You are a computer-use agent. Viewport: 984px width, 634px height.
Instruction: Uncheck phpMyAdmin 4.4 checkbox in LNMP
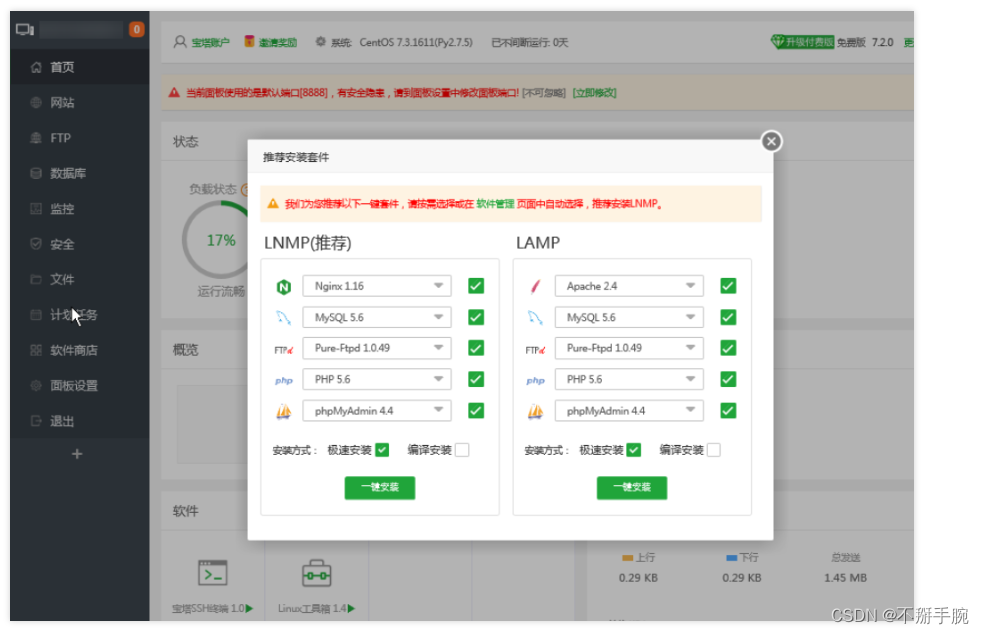coord(476,411)
